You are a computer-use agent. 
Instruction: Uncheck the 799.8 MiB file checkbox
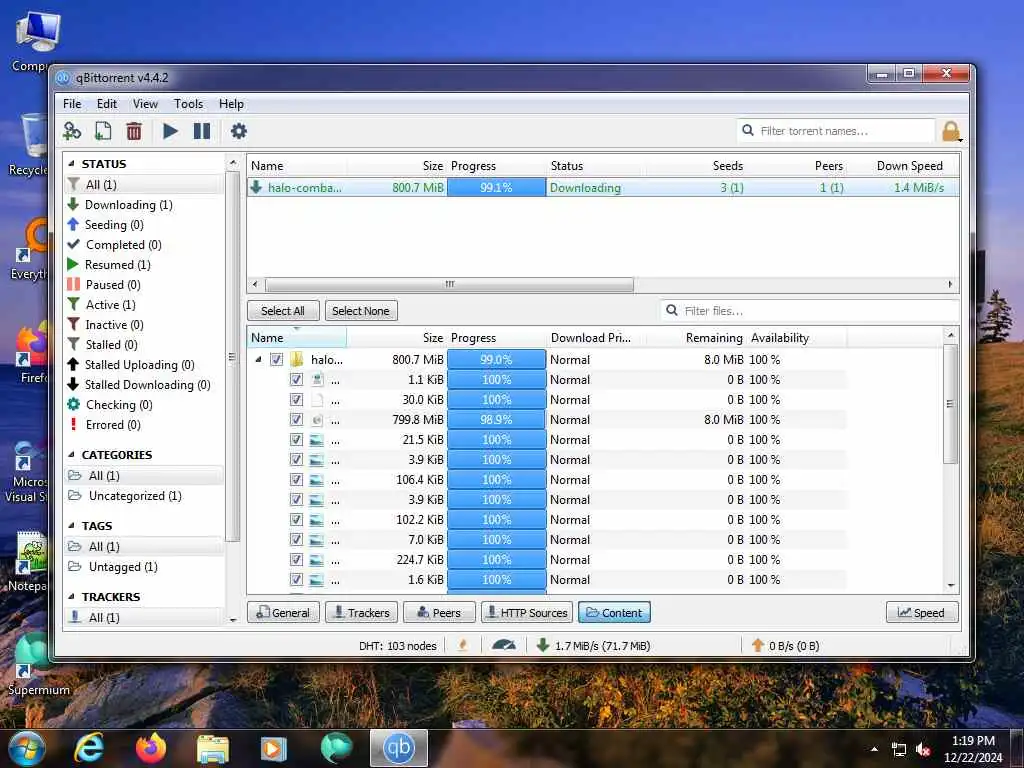pyautogui.click(x=296, y=419)
